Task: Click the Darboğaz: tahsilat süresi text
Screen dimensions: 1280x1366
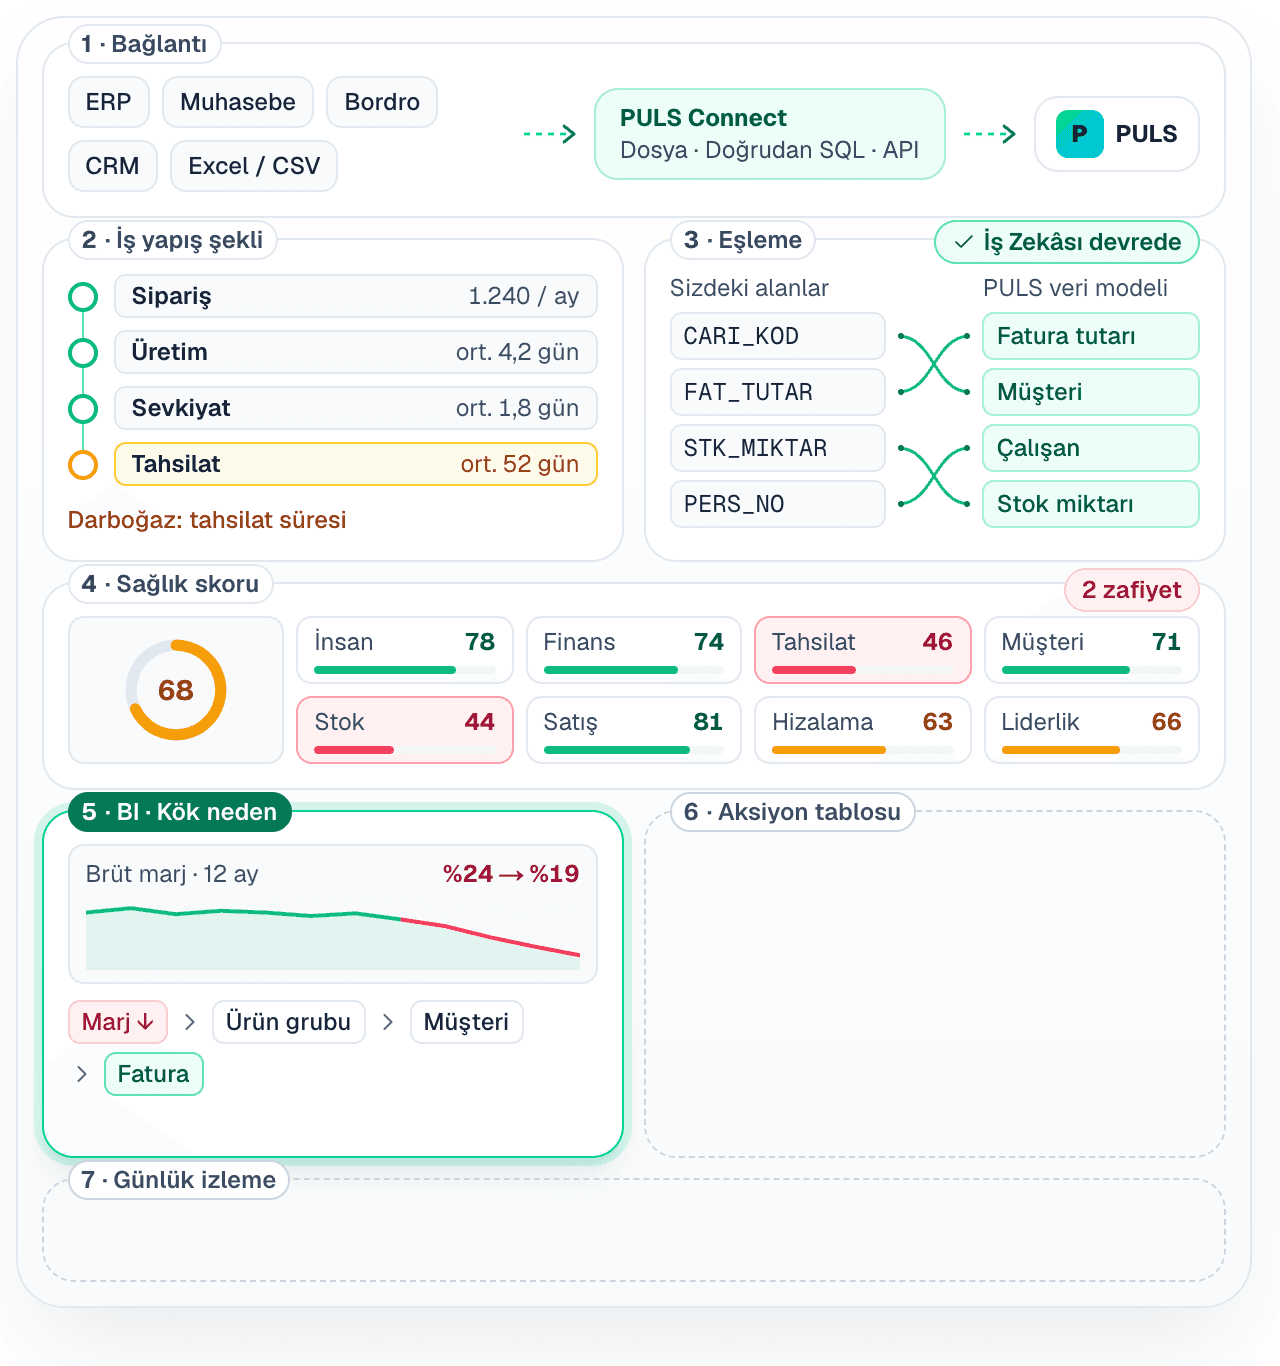Action: click(x=207, y=520)
